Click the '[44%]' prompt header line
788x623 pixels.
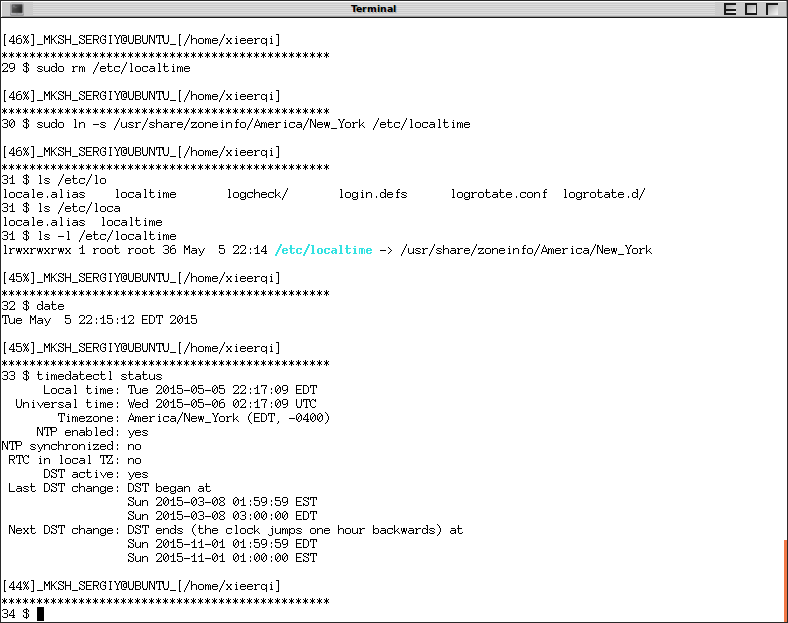pos(141,586)
